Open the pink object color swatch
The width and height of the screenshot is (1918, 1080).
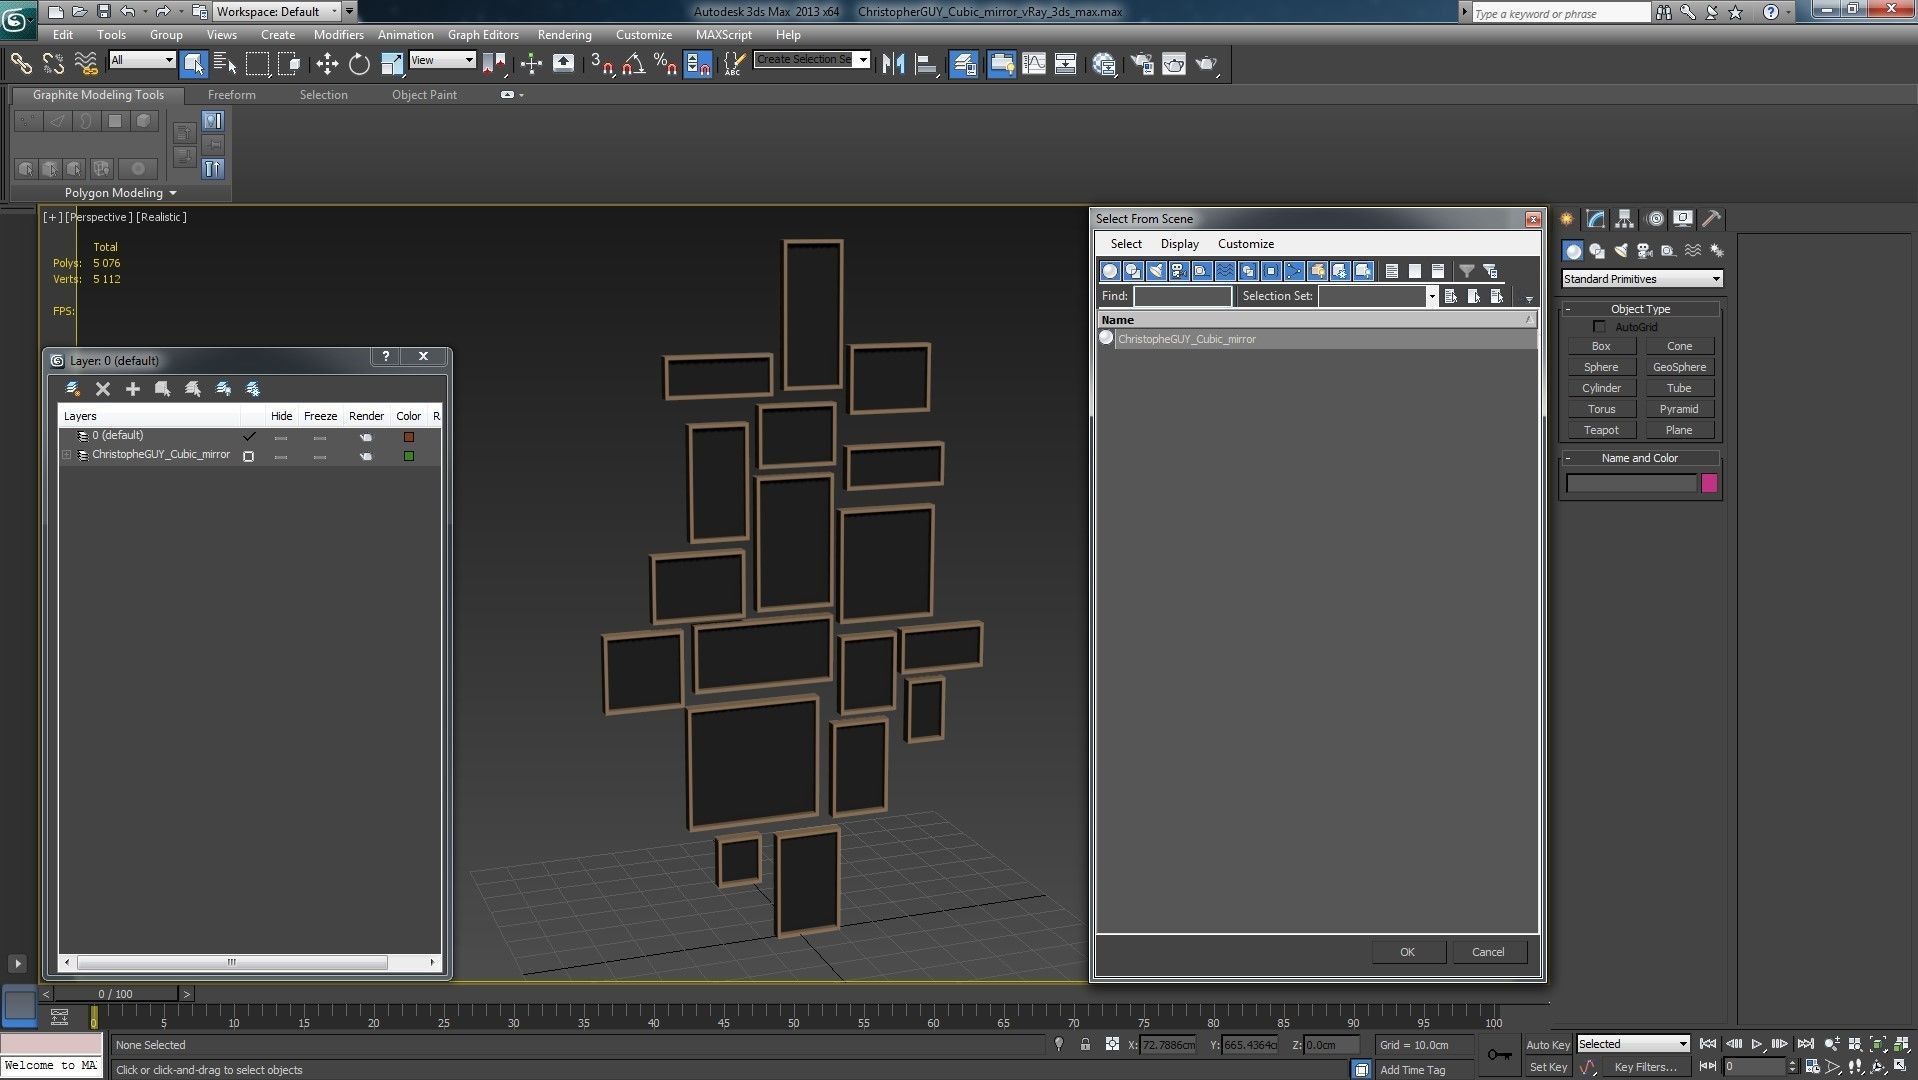point(1709,484)
